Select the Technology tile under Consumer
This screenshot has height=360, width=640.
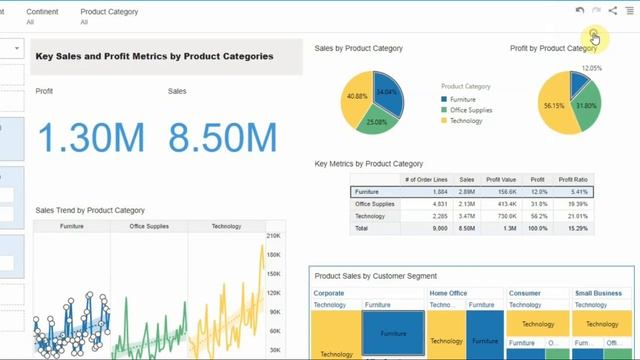coord(538,324)
